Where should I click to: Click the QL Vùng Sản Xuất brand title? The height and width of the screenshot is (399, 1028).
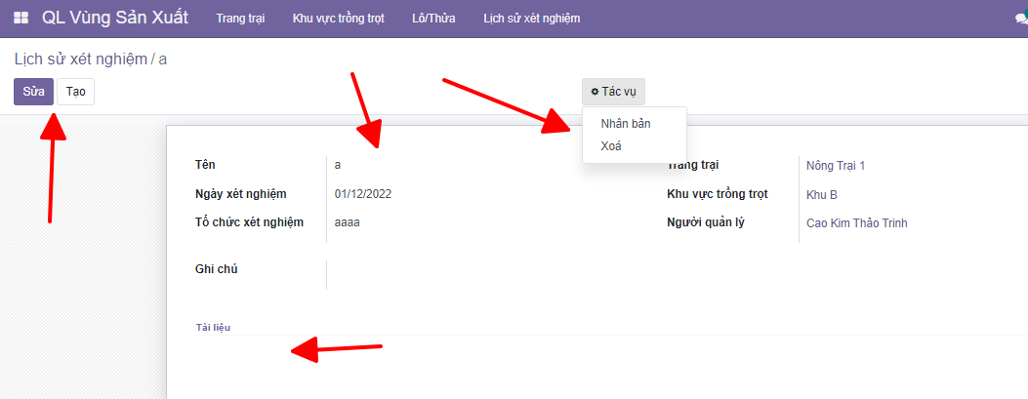(x=115, y=18)
